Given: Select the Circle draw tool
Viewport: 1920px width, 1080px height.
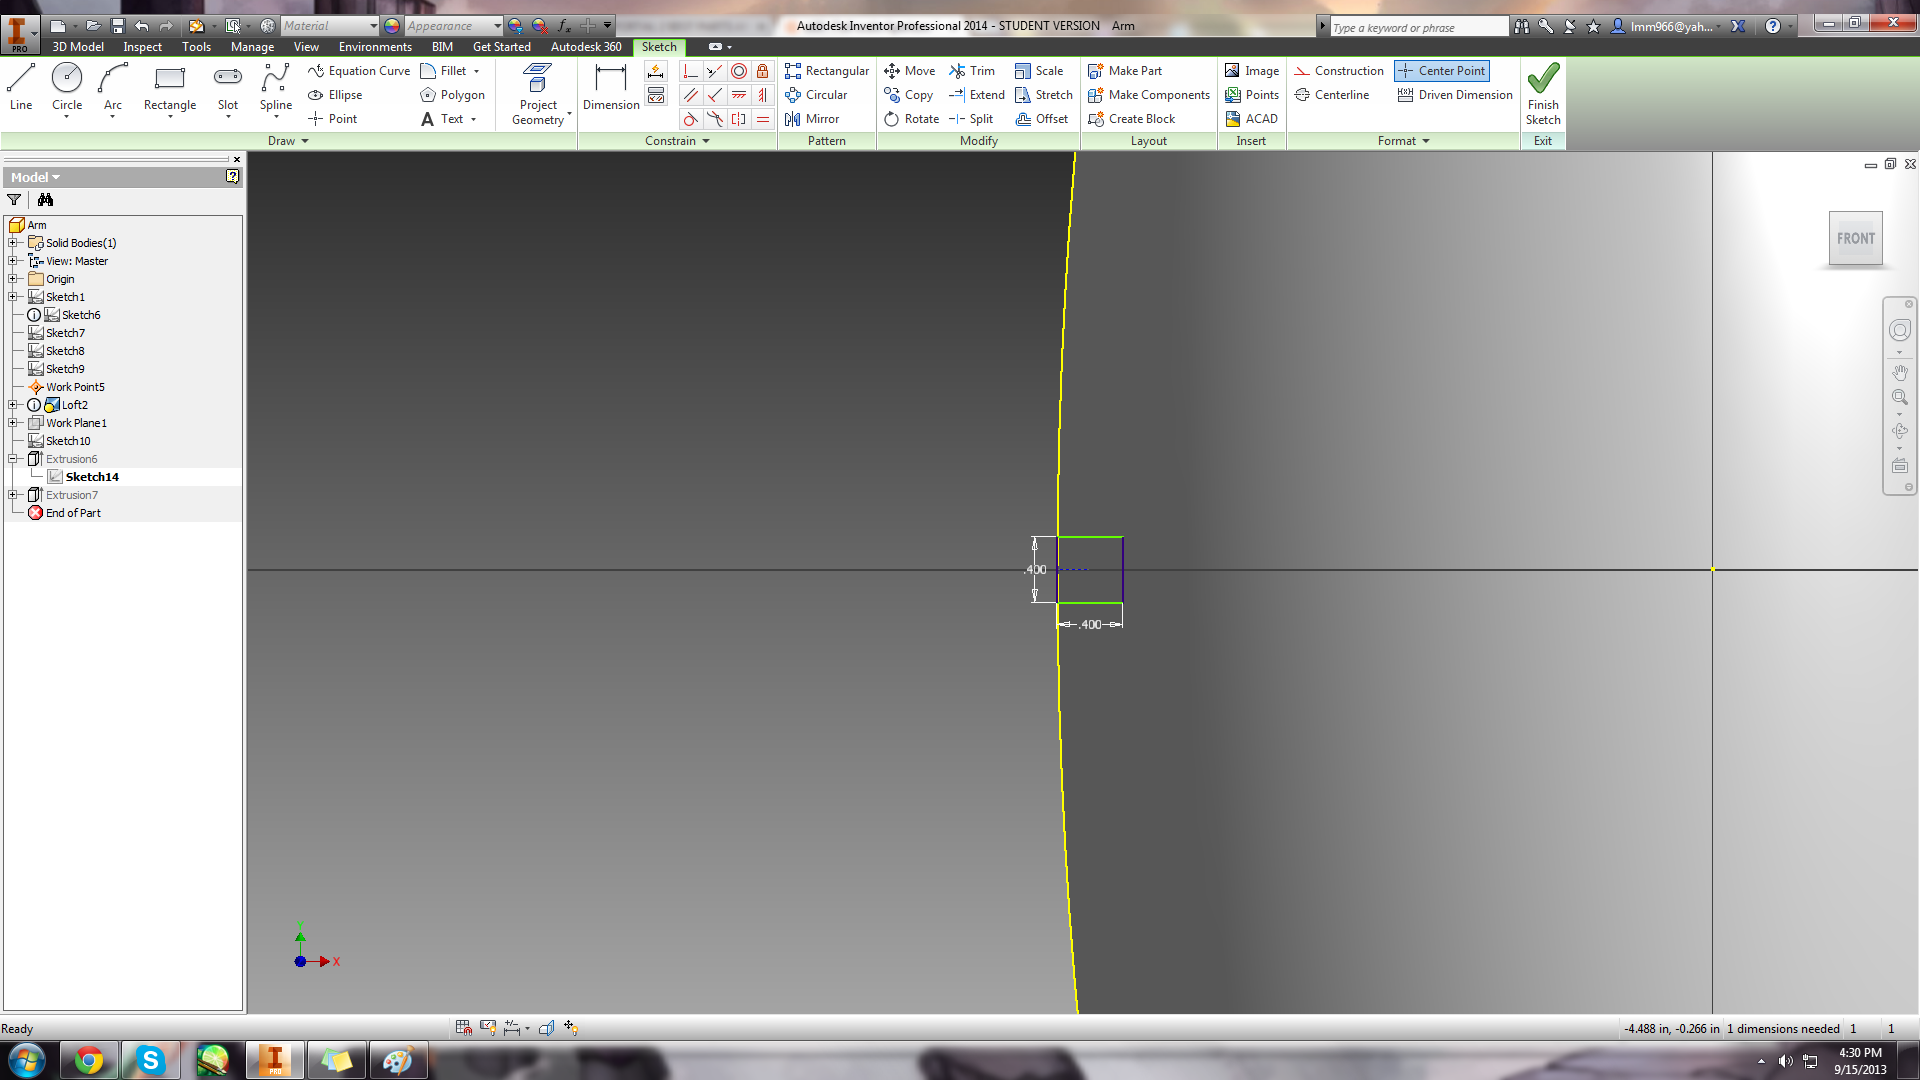Looking at the screenshot, I should [67, 87].
